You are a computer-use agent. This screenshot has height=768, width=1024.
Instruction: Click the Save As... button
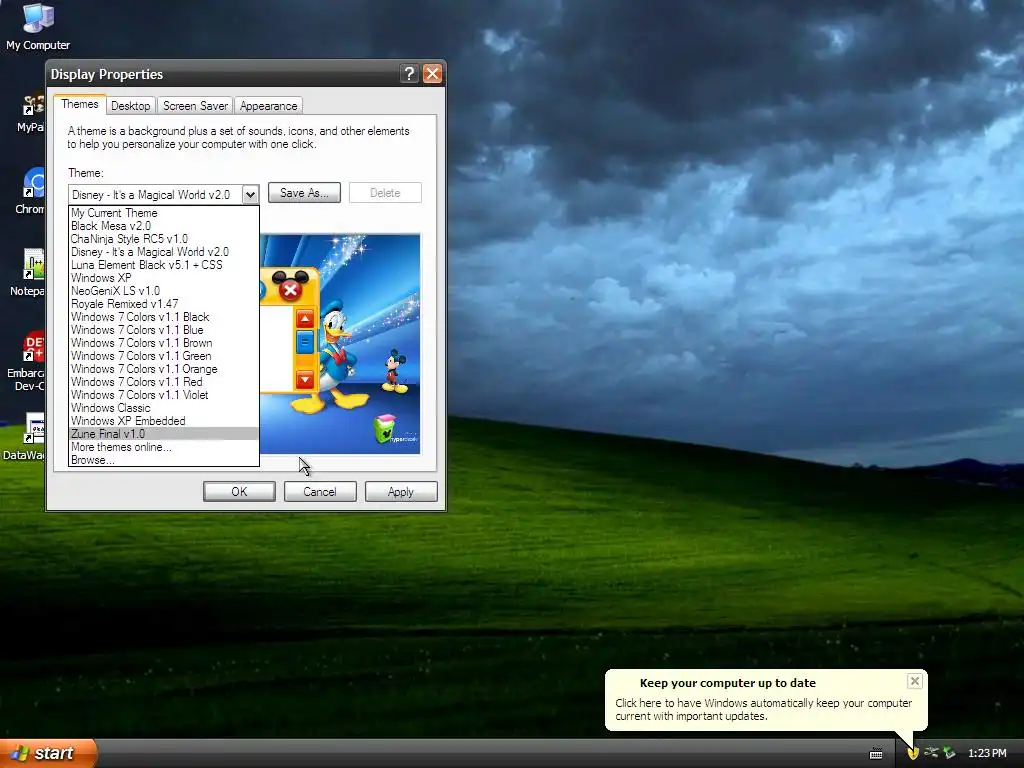coord(304,193)
